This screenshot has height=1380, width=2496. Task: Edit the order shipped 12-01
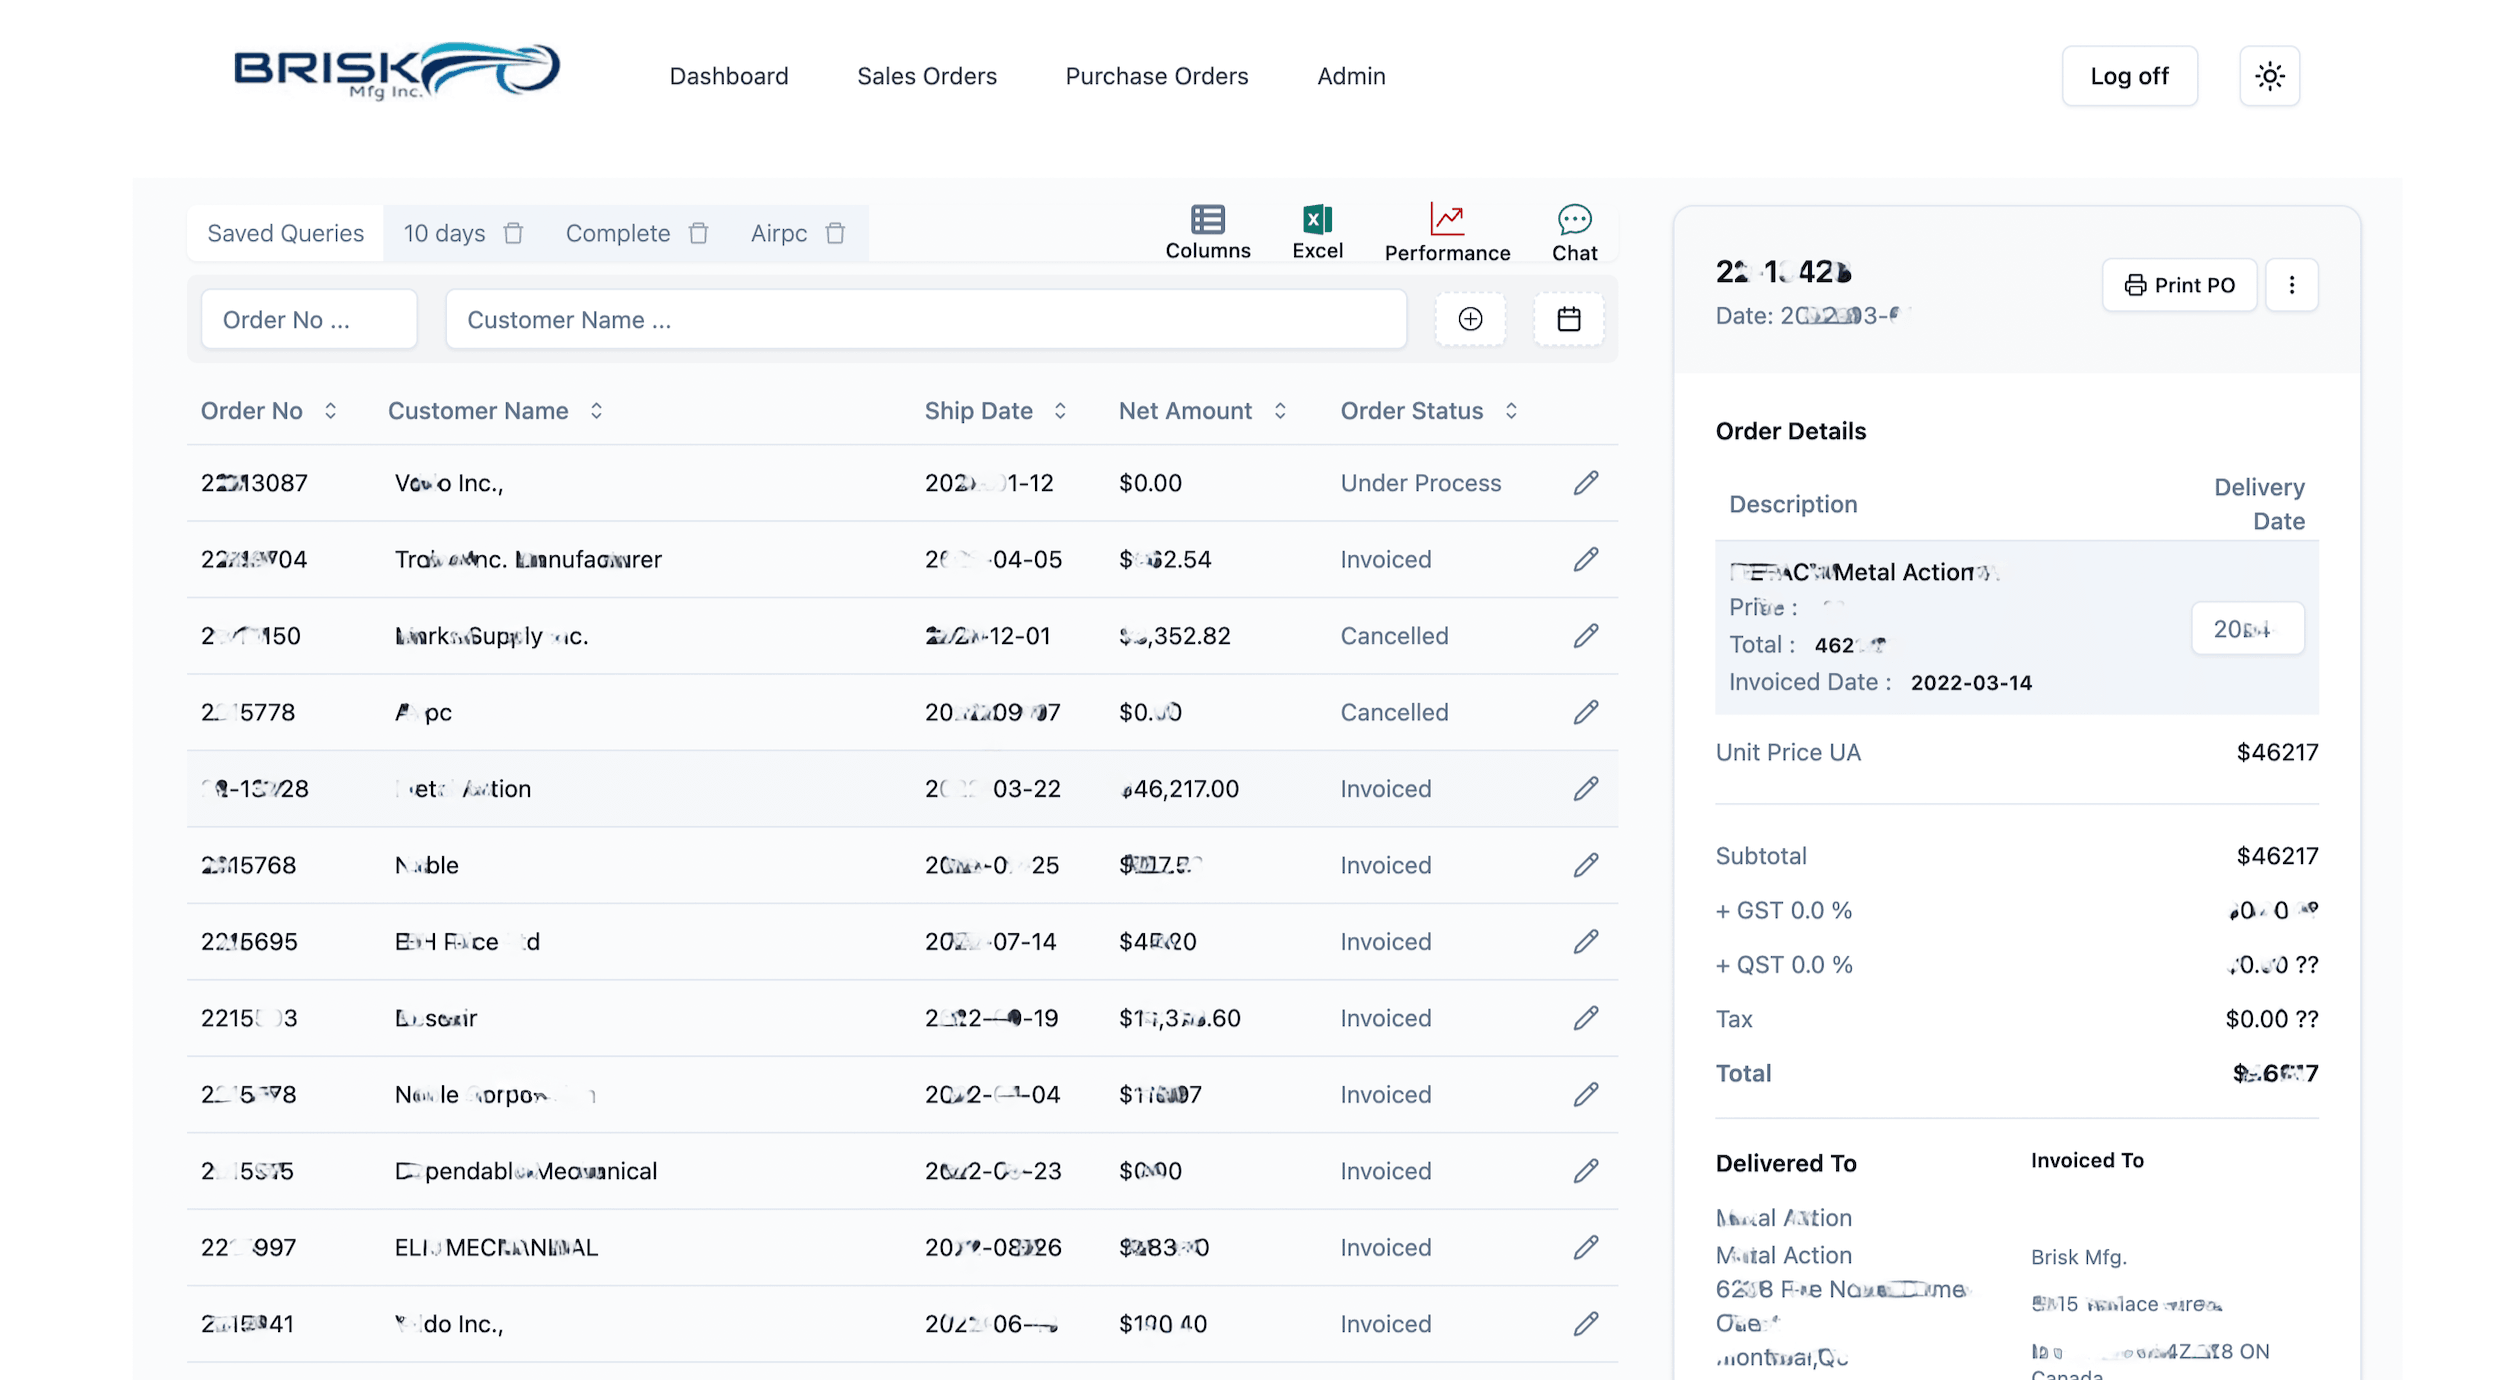[1585, 636]
